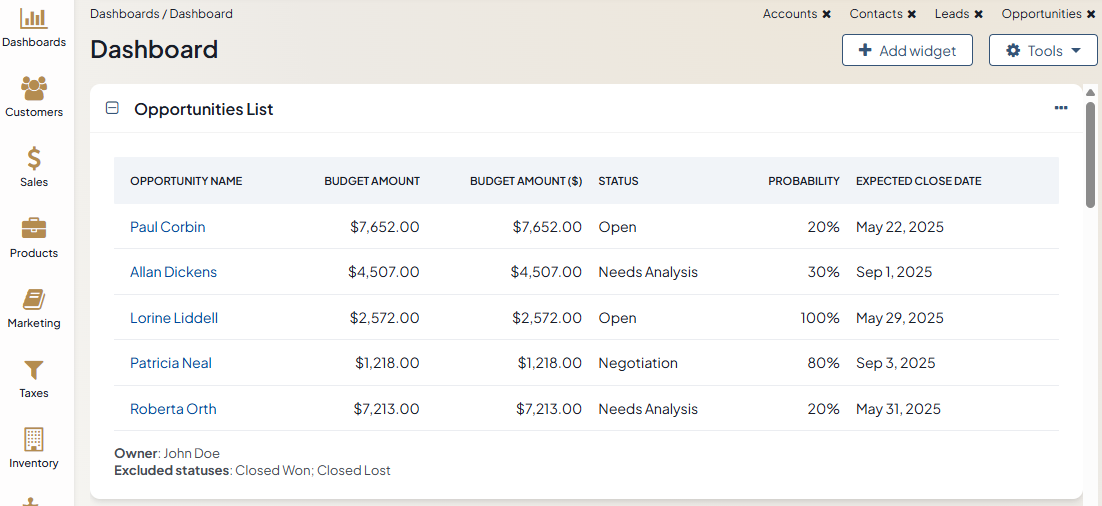
Task: Click the Add widget button
Action: 907,50
